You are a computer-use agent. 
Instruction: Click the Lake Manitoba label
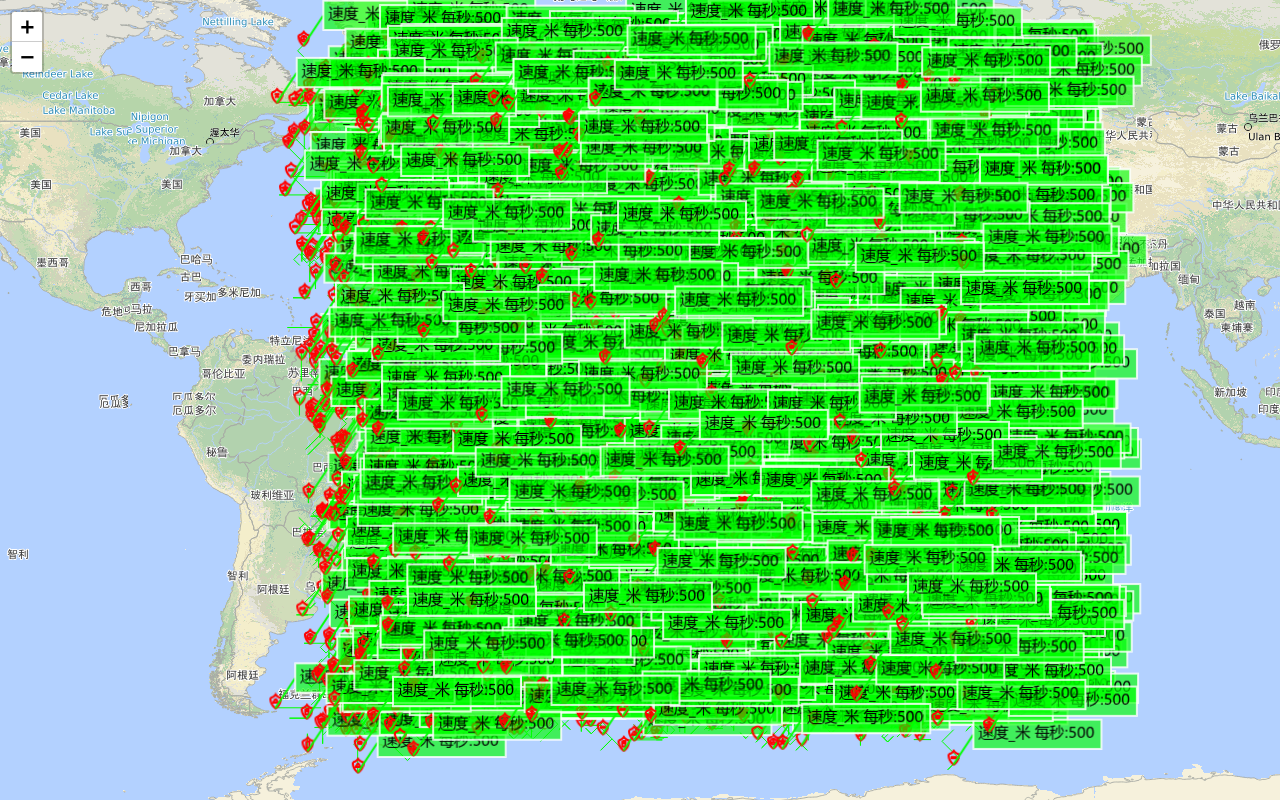pyautogui.click(x=79, y=110)
